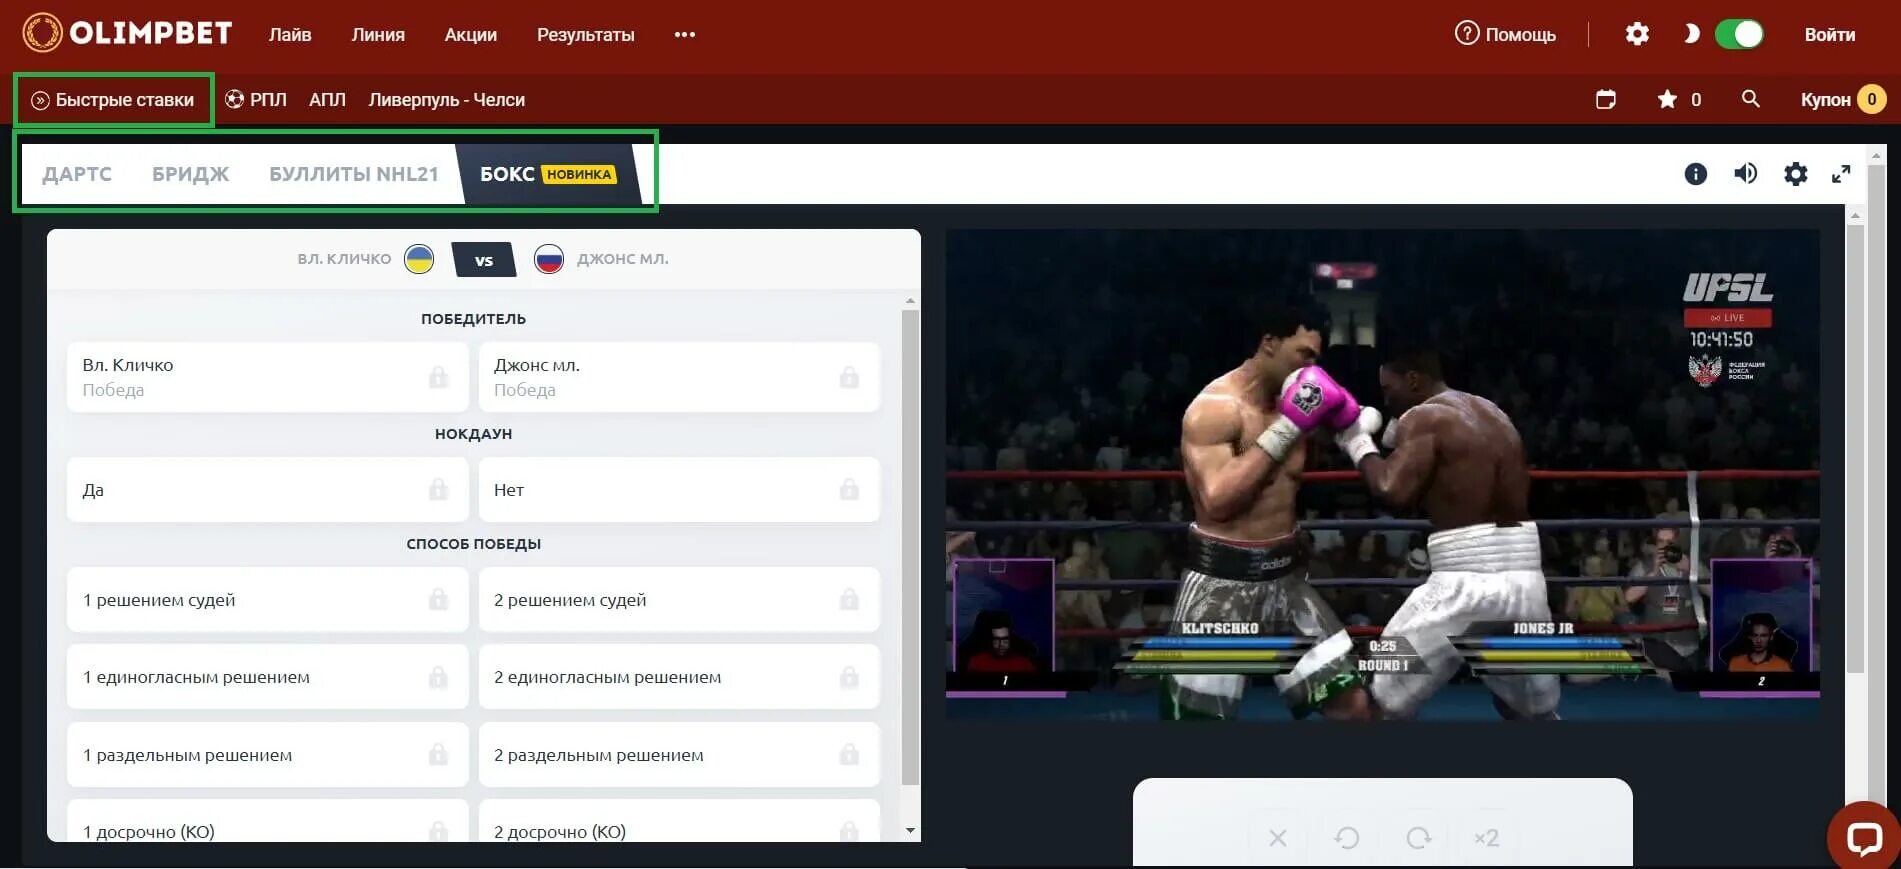Viewport: 1901px width, 869px height.
Task: Open Быстрые ставки quick bets
Action: click(x=113, y=100)
